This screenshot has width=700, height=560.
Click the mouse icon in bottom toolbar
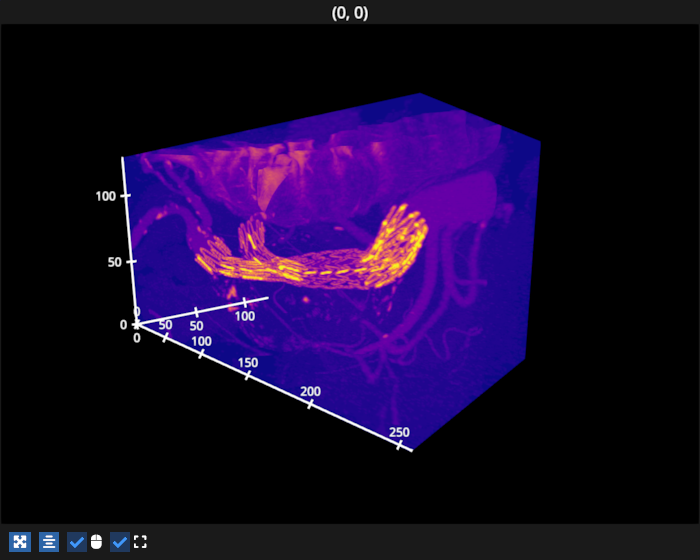tap(96, 542)
